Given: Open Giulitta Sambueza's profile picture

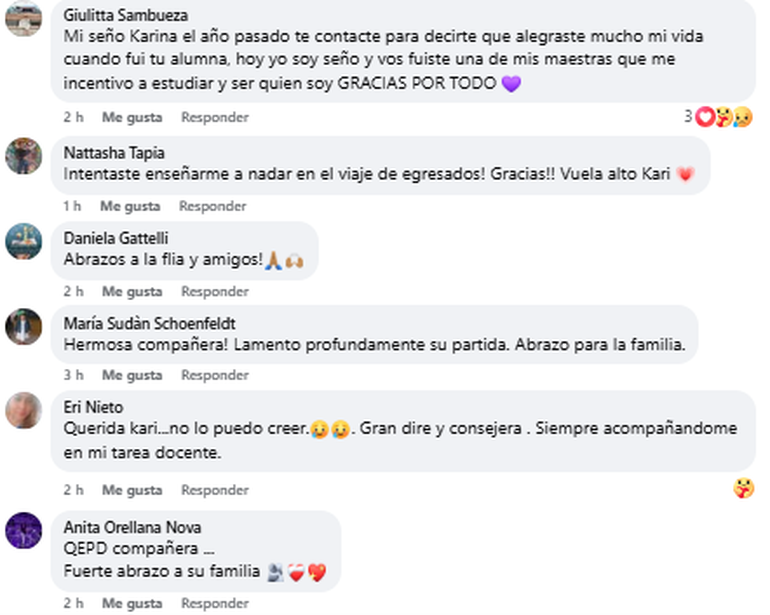Looking at the screenshot, I should [23, 18].
